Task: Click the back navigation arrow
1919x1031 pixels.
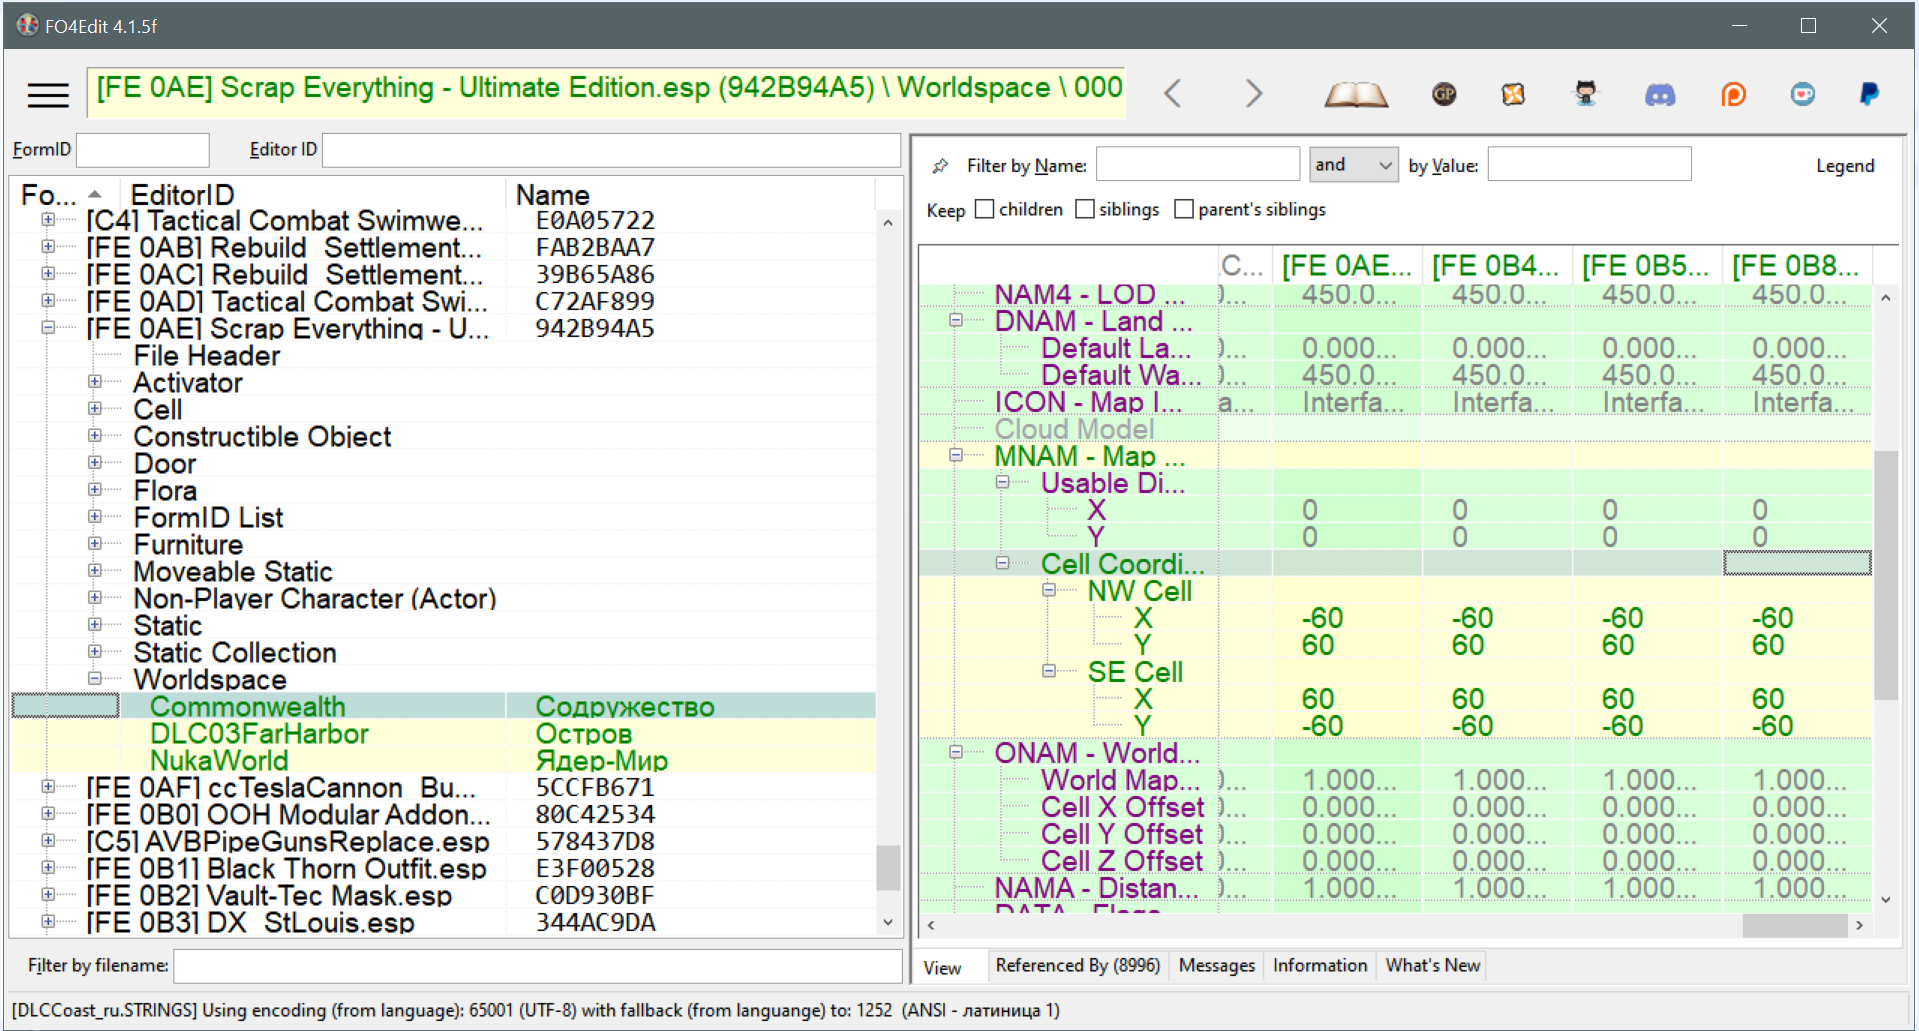Action: point(1173,94)
